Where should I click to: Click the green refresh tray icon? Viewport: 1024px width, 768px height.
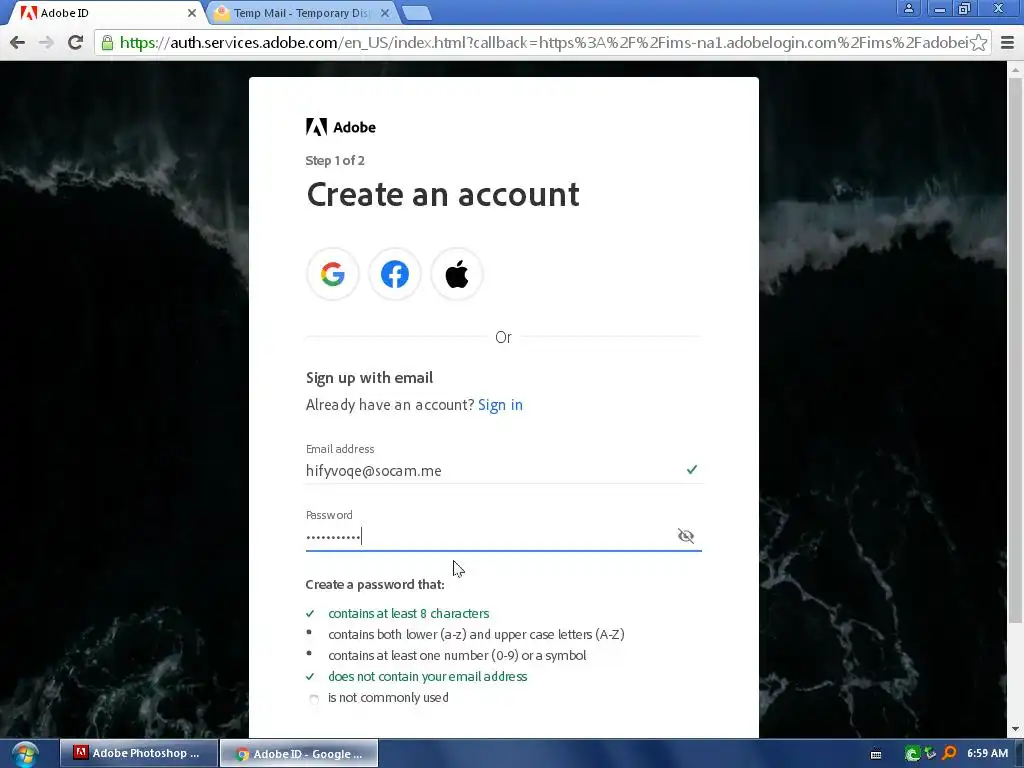click(912, 754)
